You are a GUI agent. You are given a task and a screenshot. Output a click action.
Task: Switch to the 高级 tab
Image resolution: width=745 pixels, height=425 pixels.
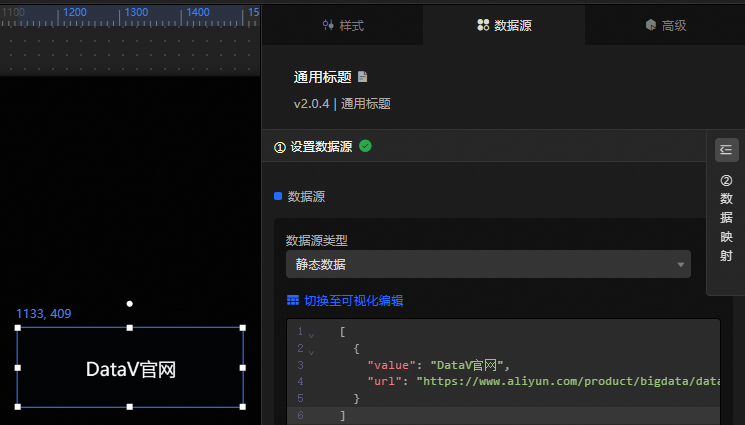click(x=665, y=25)
